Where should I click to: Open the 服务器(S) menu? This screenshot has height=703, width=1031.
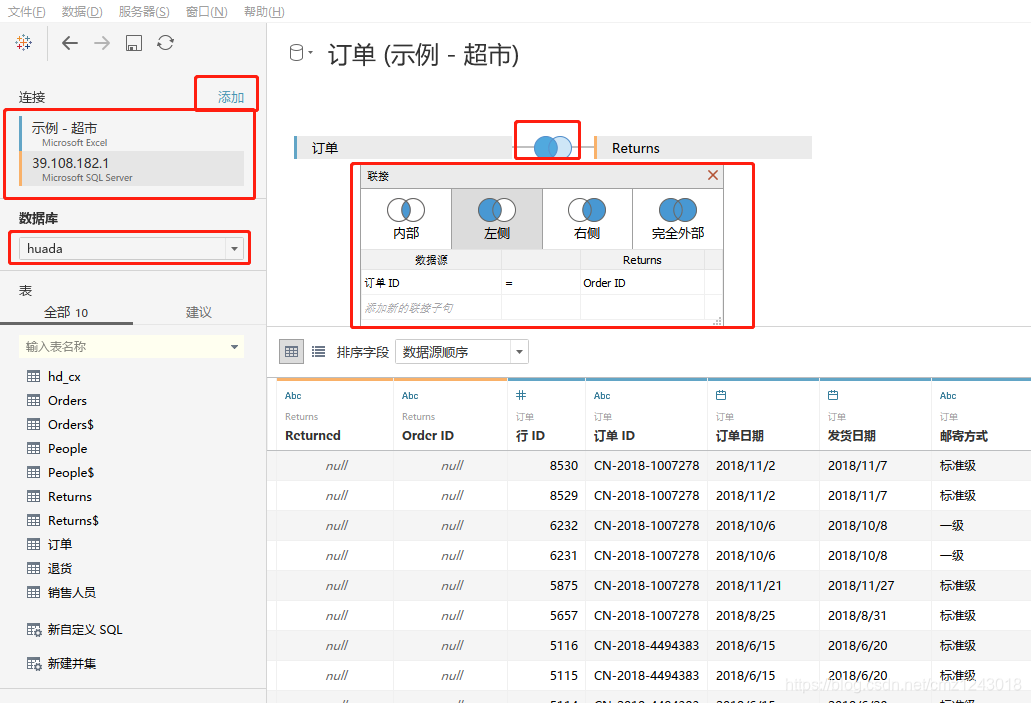tap(144, 12)
